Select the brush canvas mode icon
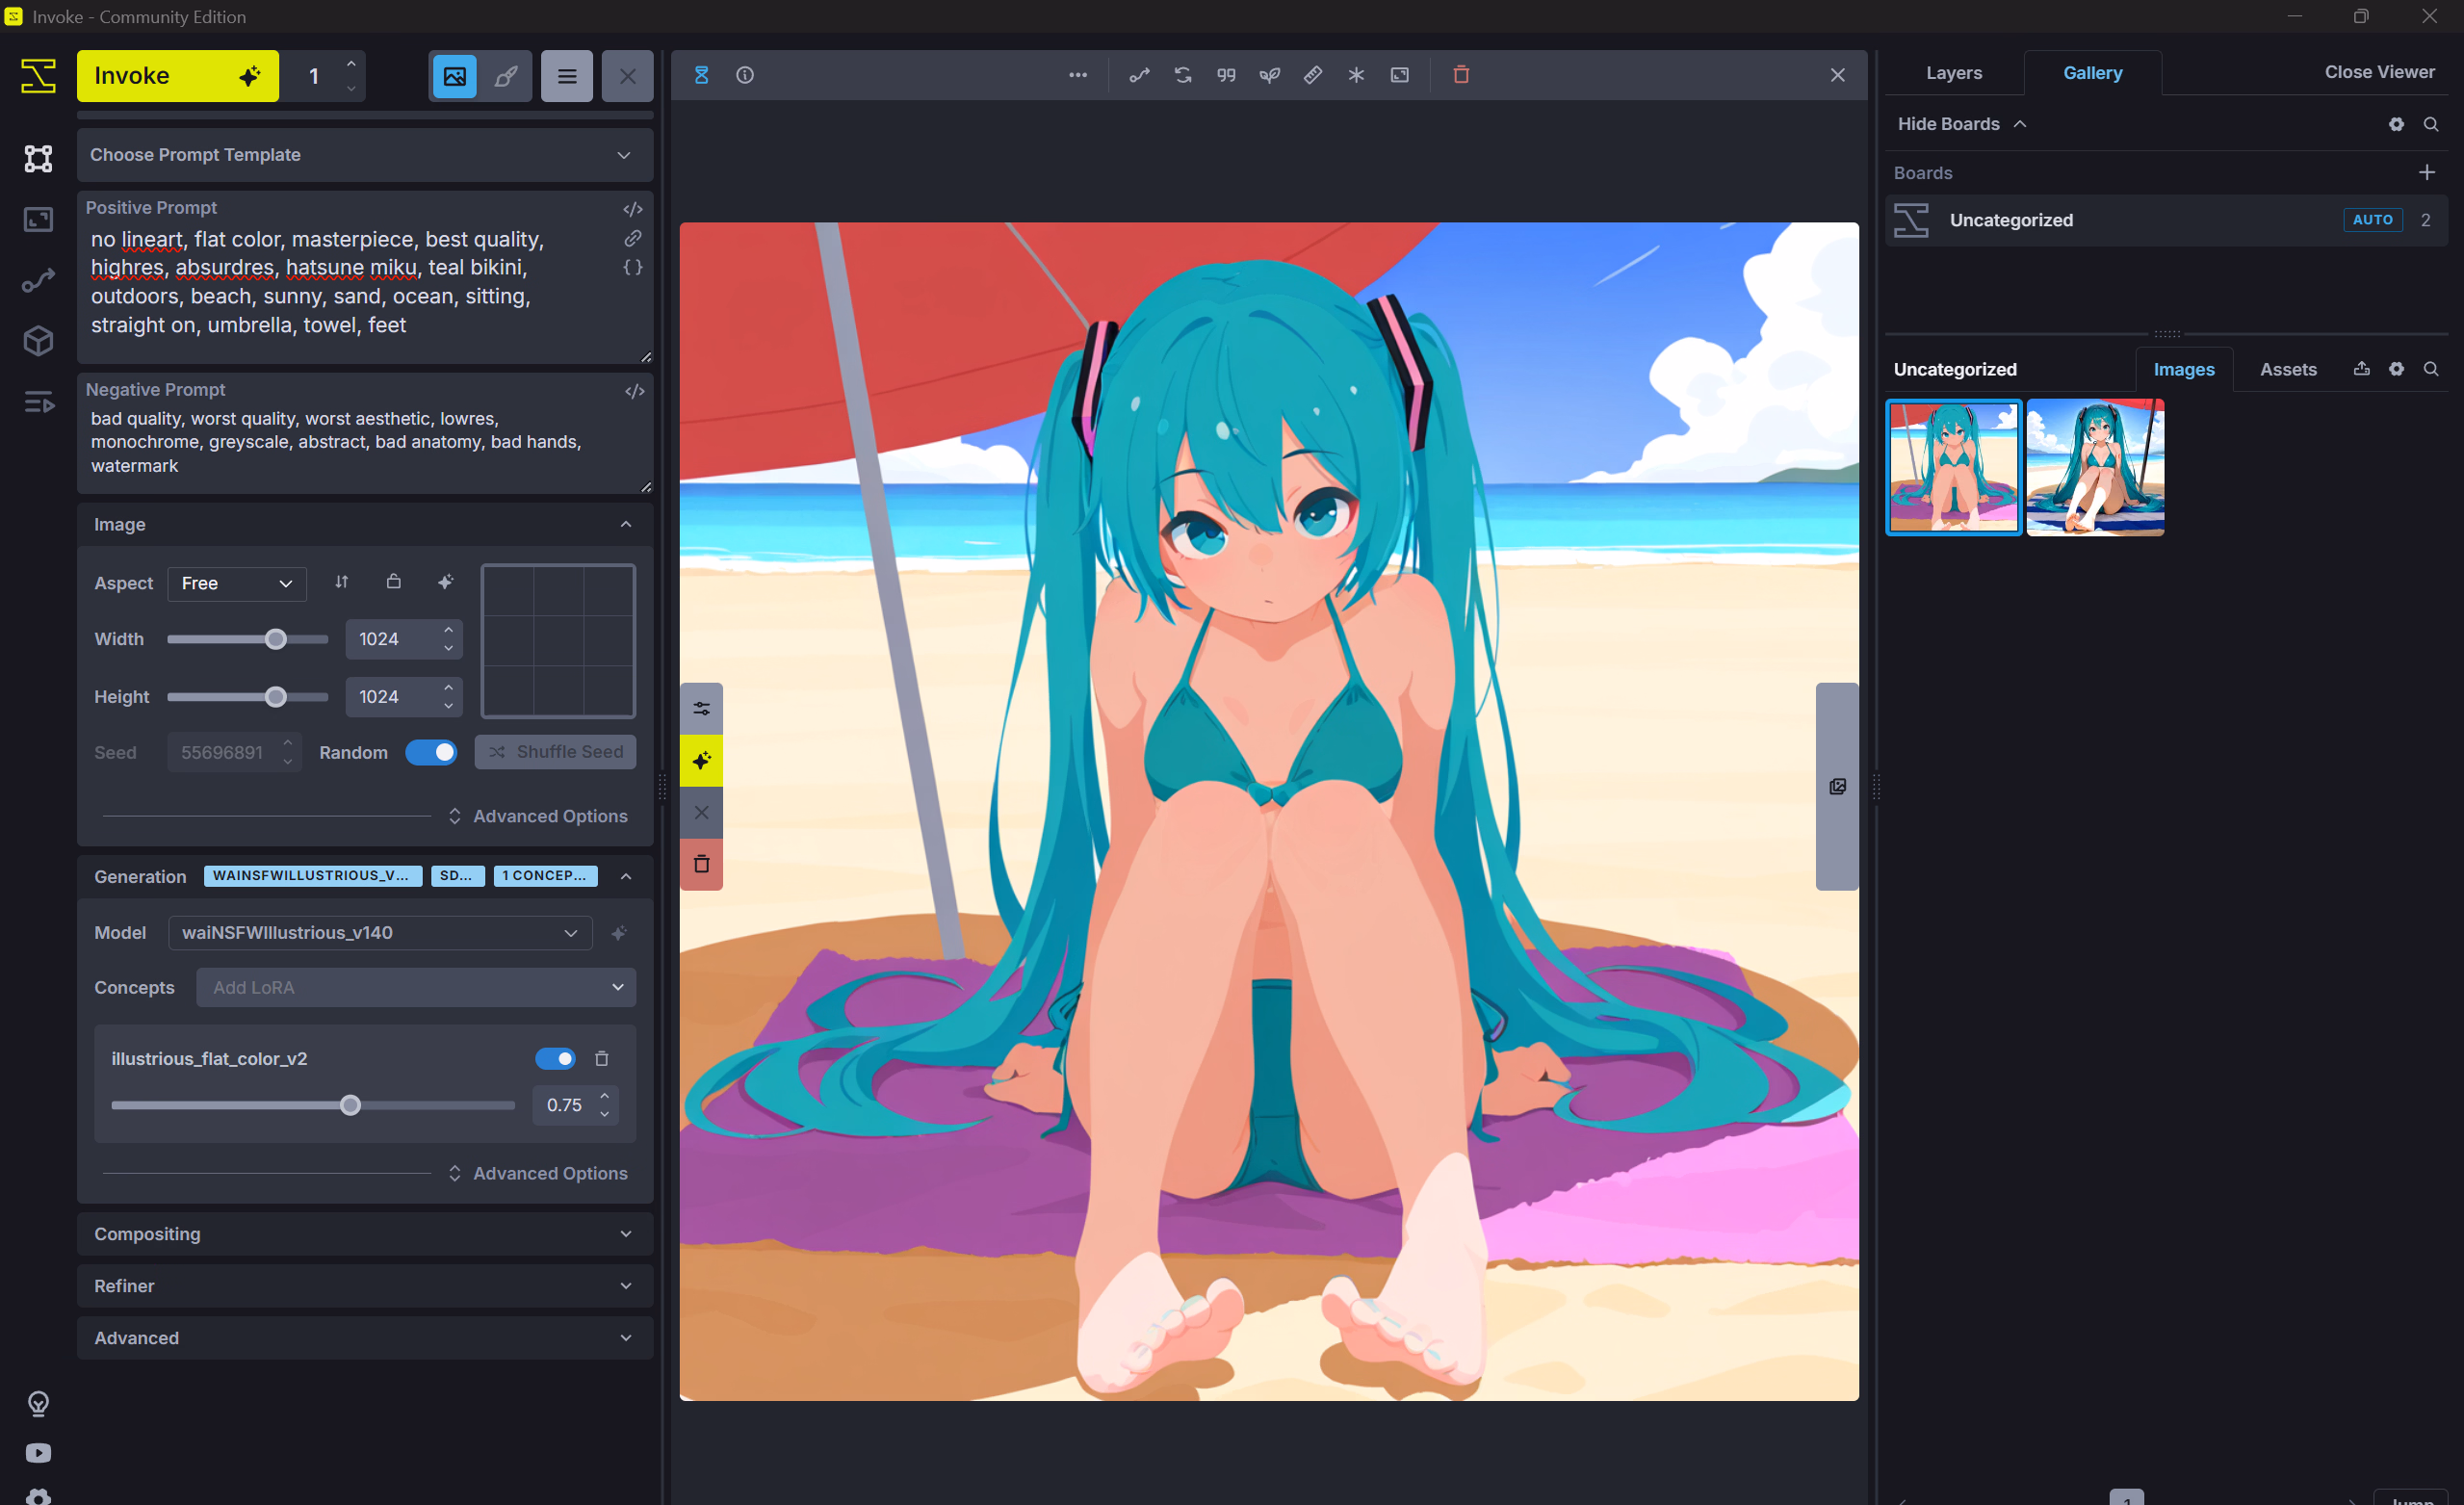Image resolution: width=2464 pixels, height=1505 pixels. pyautogui.click(x=506, y=76)
